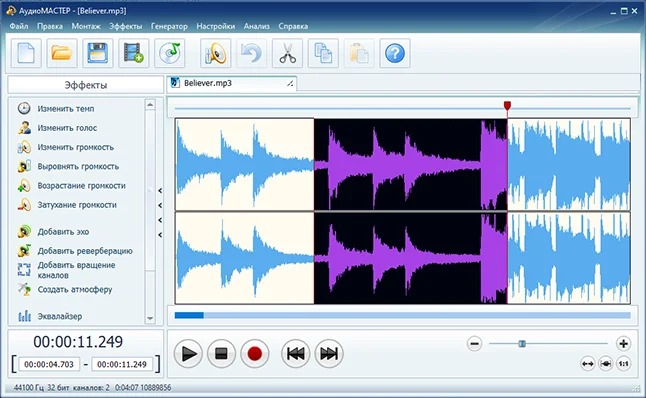
Task: Open file with the folder icon
Action: pyautogui.click(x=62, y=53)
